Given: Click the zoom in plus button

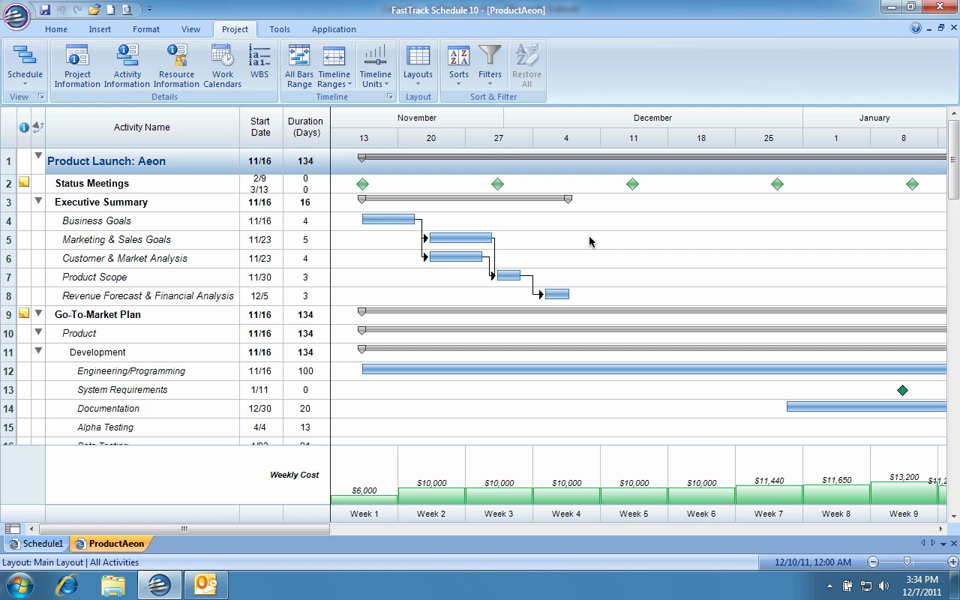Looking at the screenshot, I should 952,561.
